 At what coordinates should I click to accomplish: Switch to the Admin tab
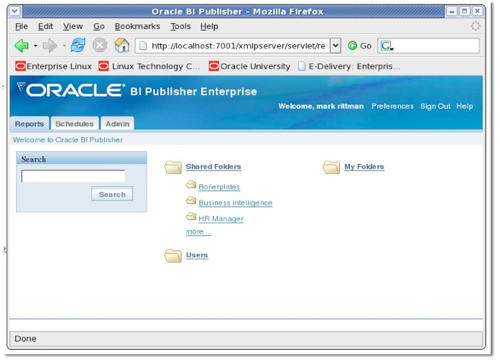(117, 124)
